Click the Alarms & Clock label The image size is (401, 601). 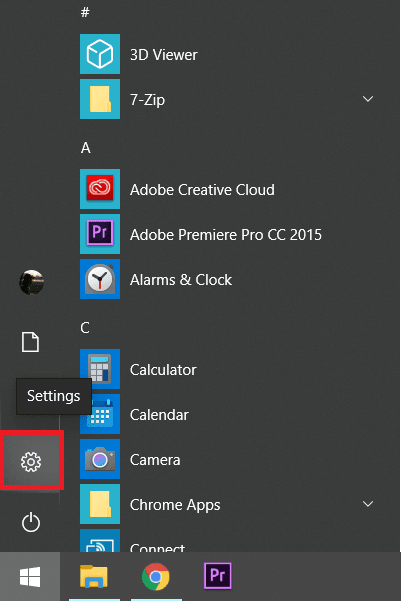point(181,280)
